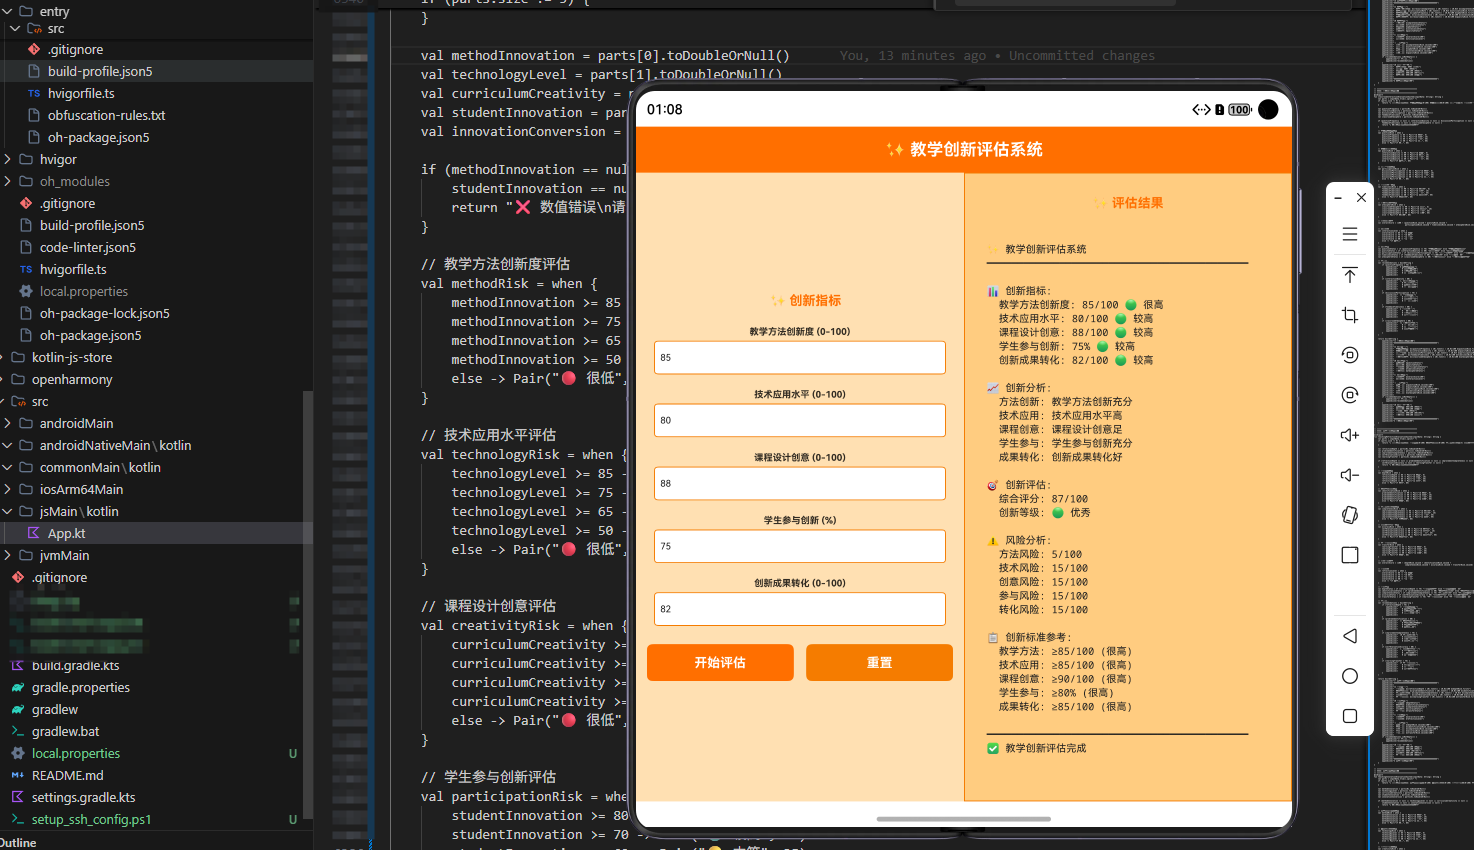Click the emulator bottom home indicator bar
Screen dimensions: 1474x850
click(x=963, y=819)
